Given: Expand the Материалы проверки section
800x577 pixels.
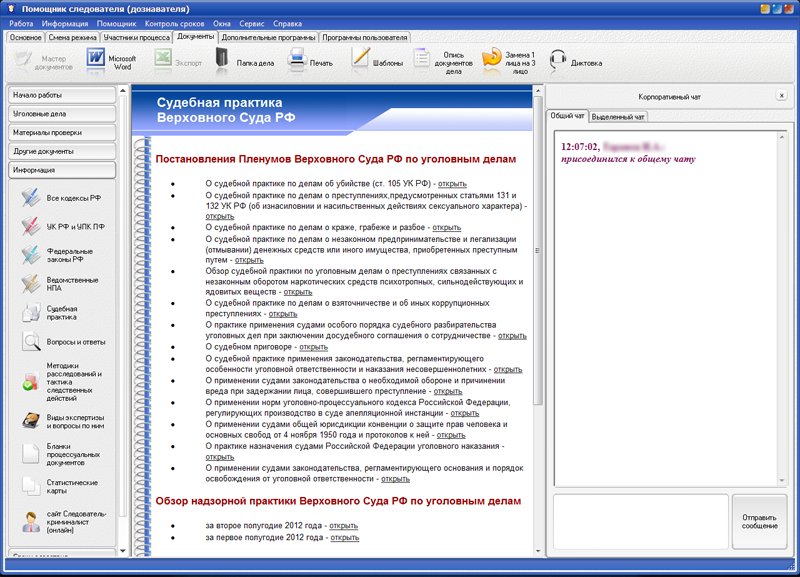Looking at the screenshot, I should point(66,132).
